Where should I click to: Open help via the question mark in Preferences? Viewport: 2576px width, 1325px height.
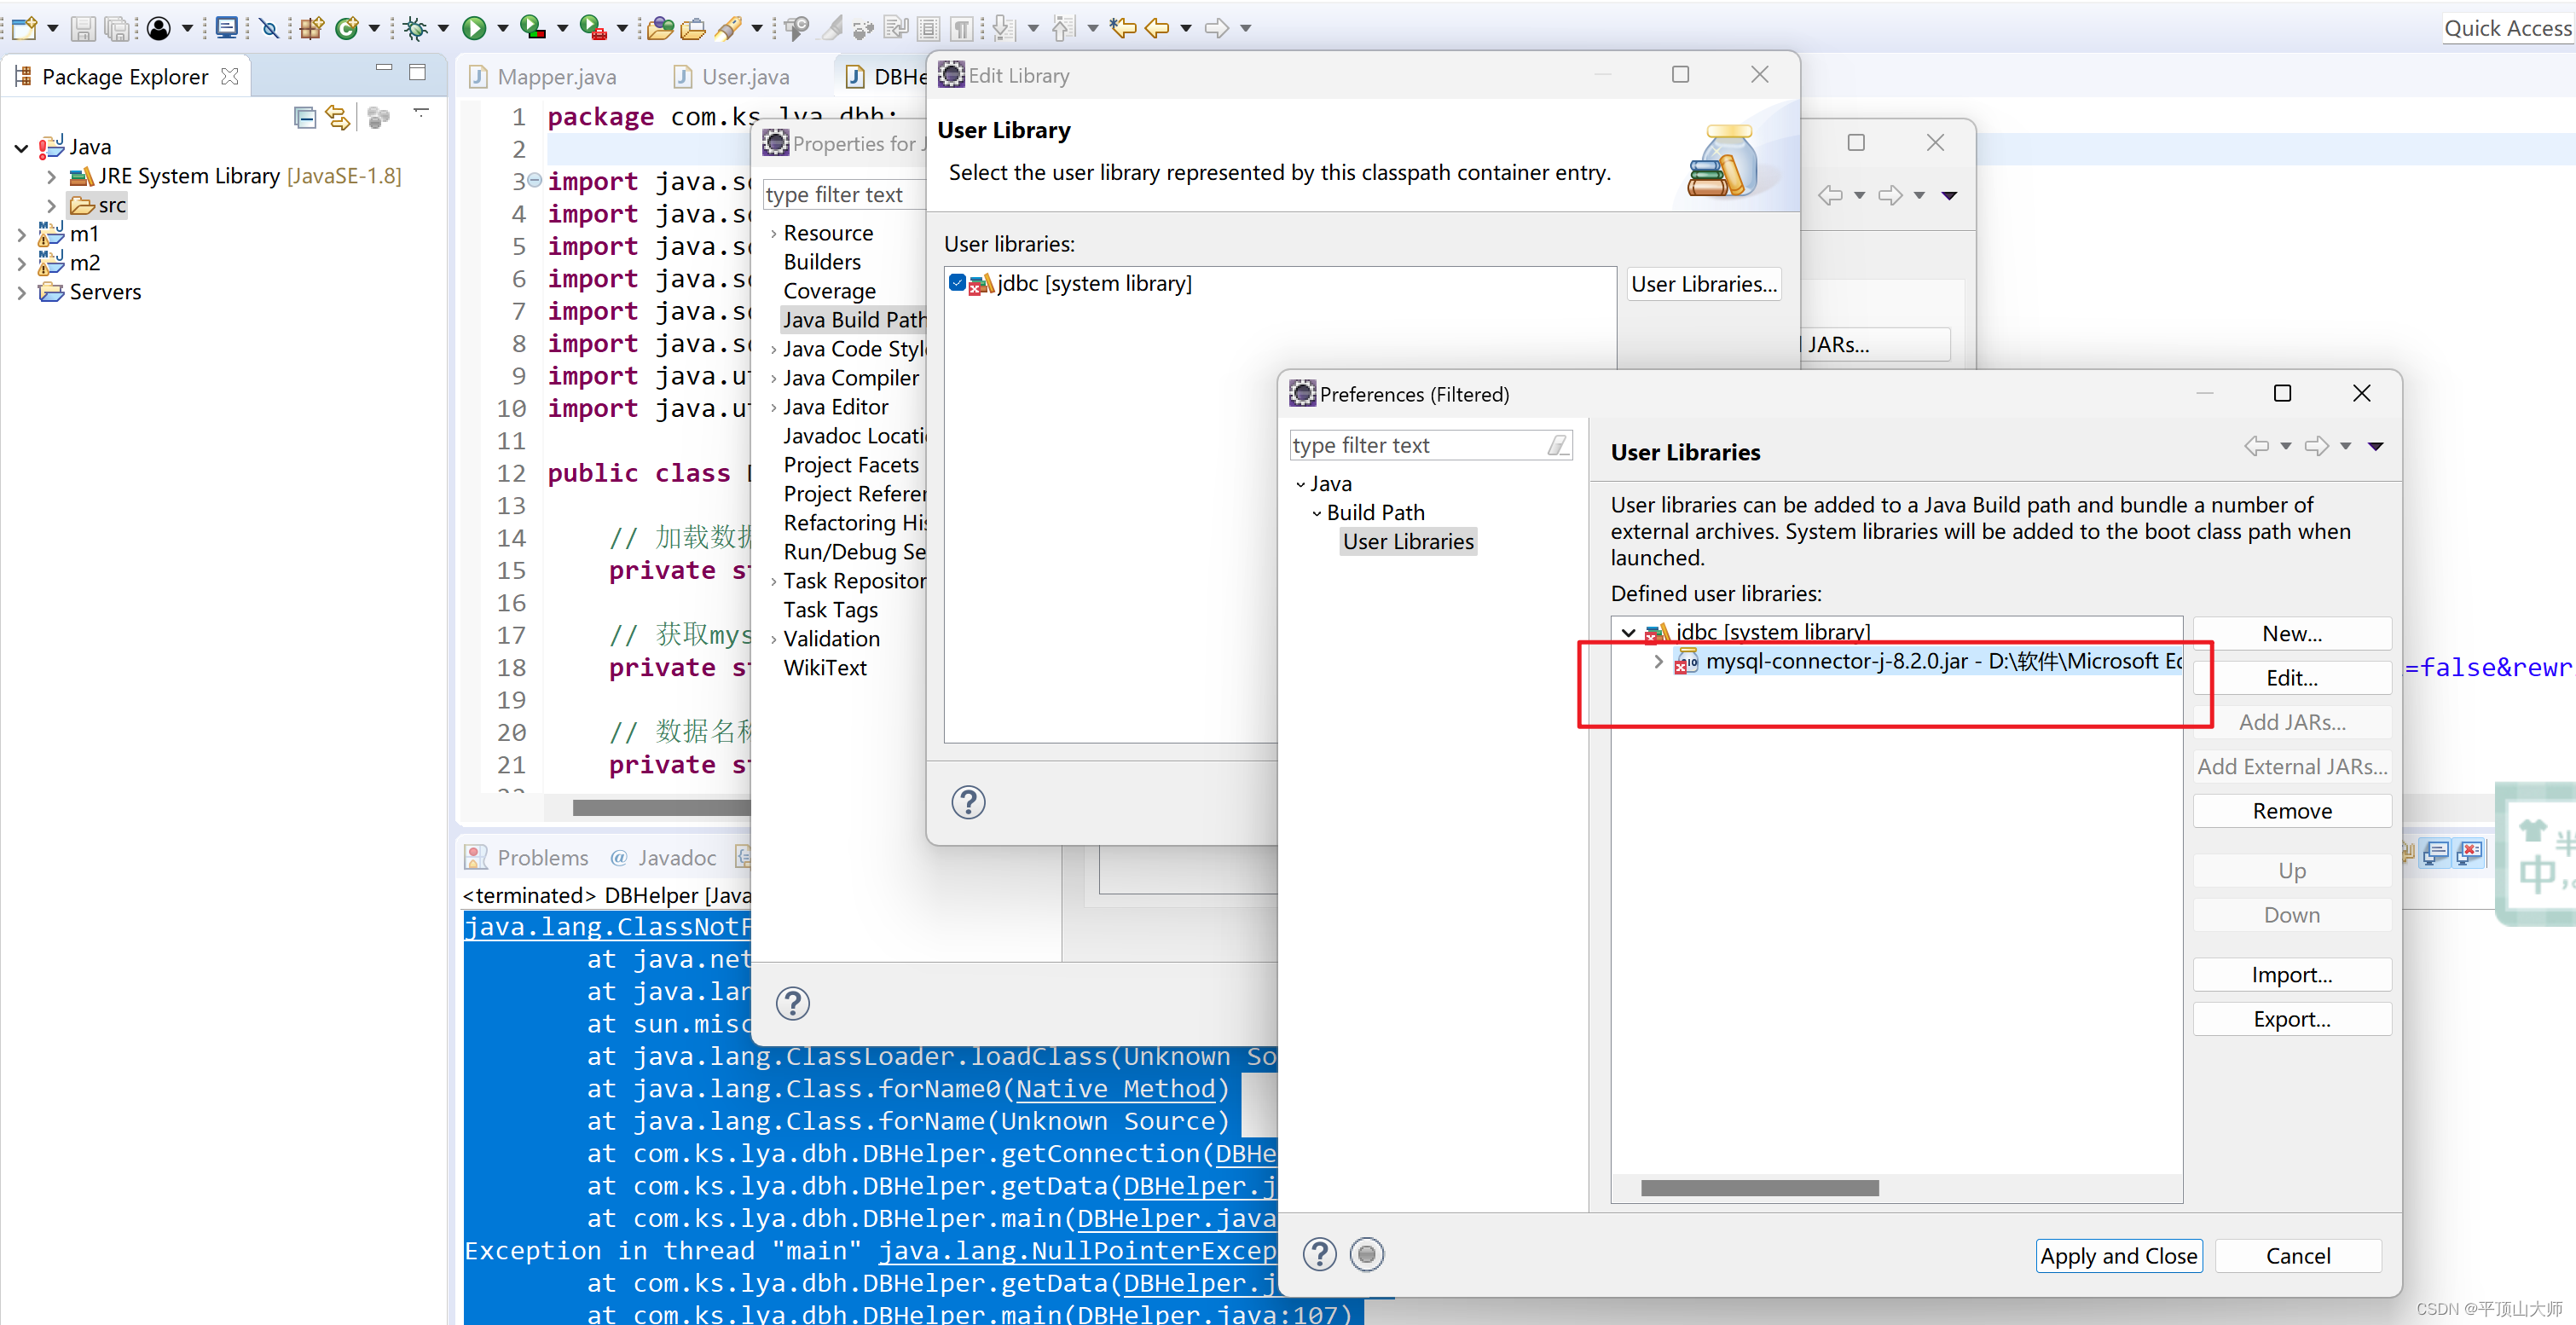coord(1319,1254)
